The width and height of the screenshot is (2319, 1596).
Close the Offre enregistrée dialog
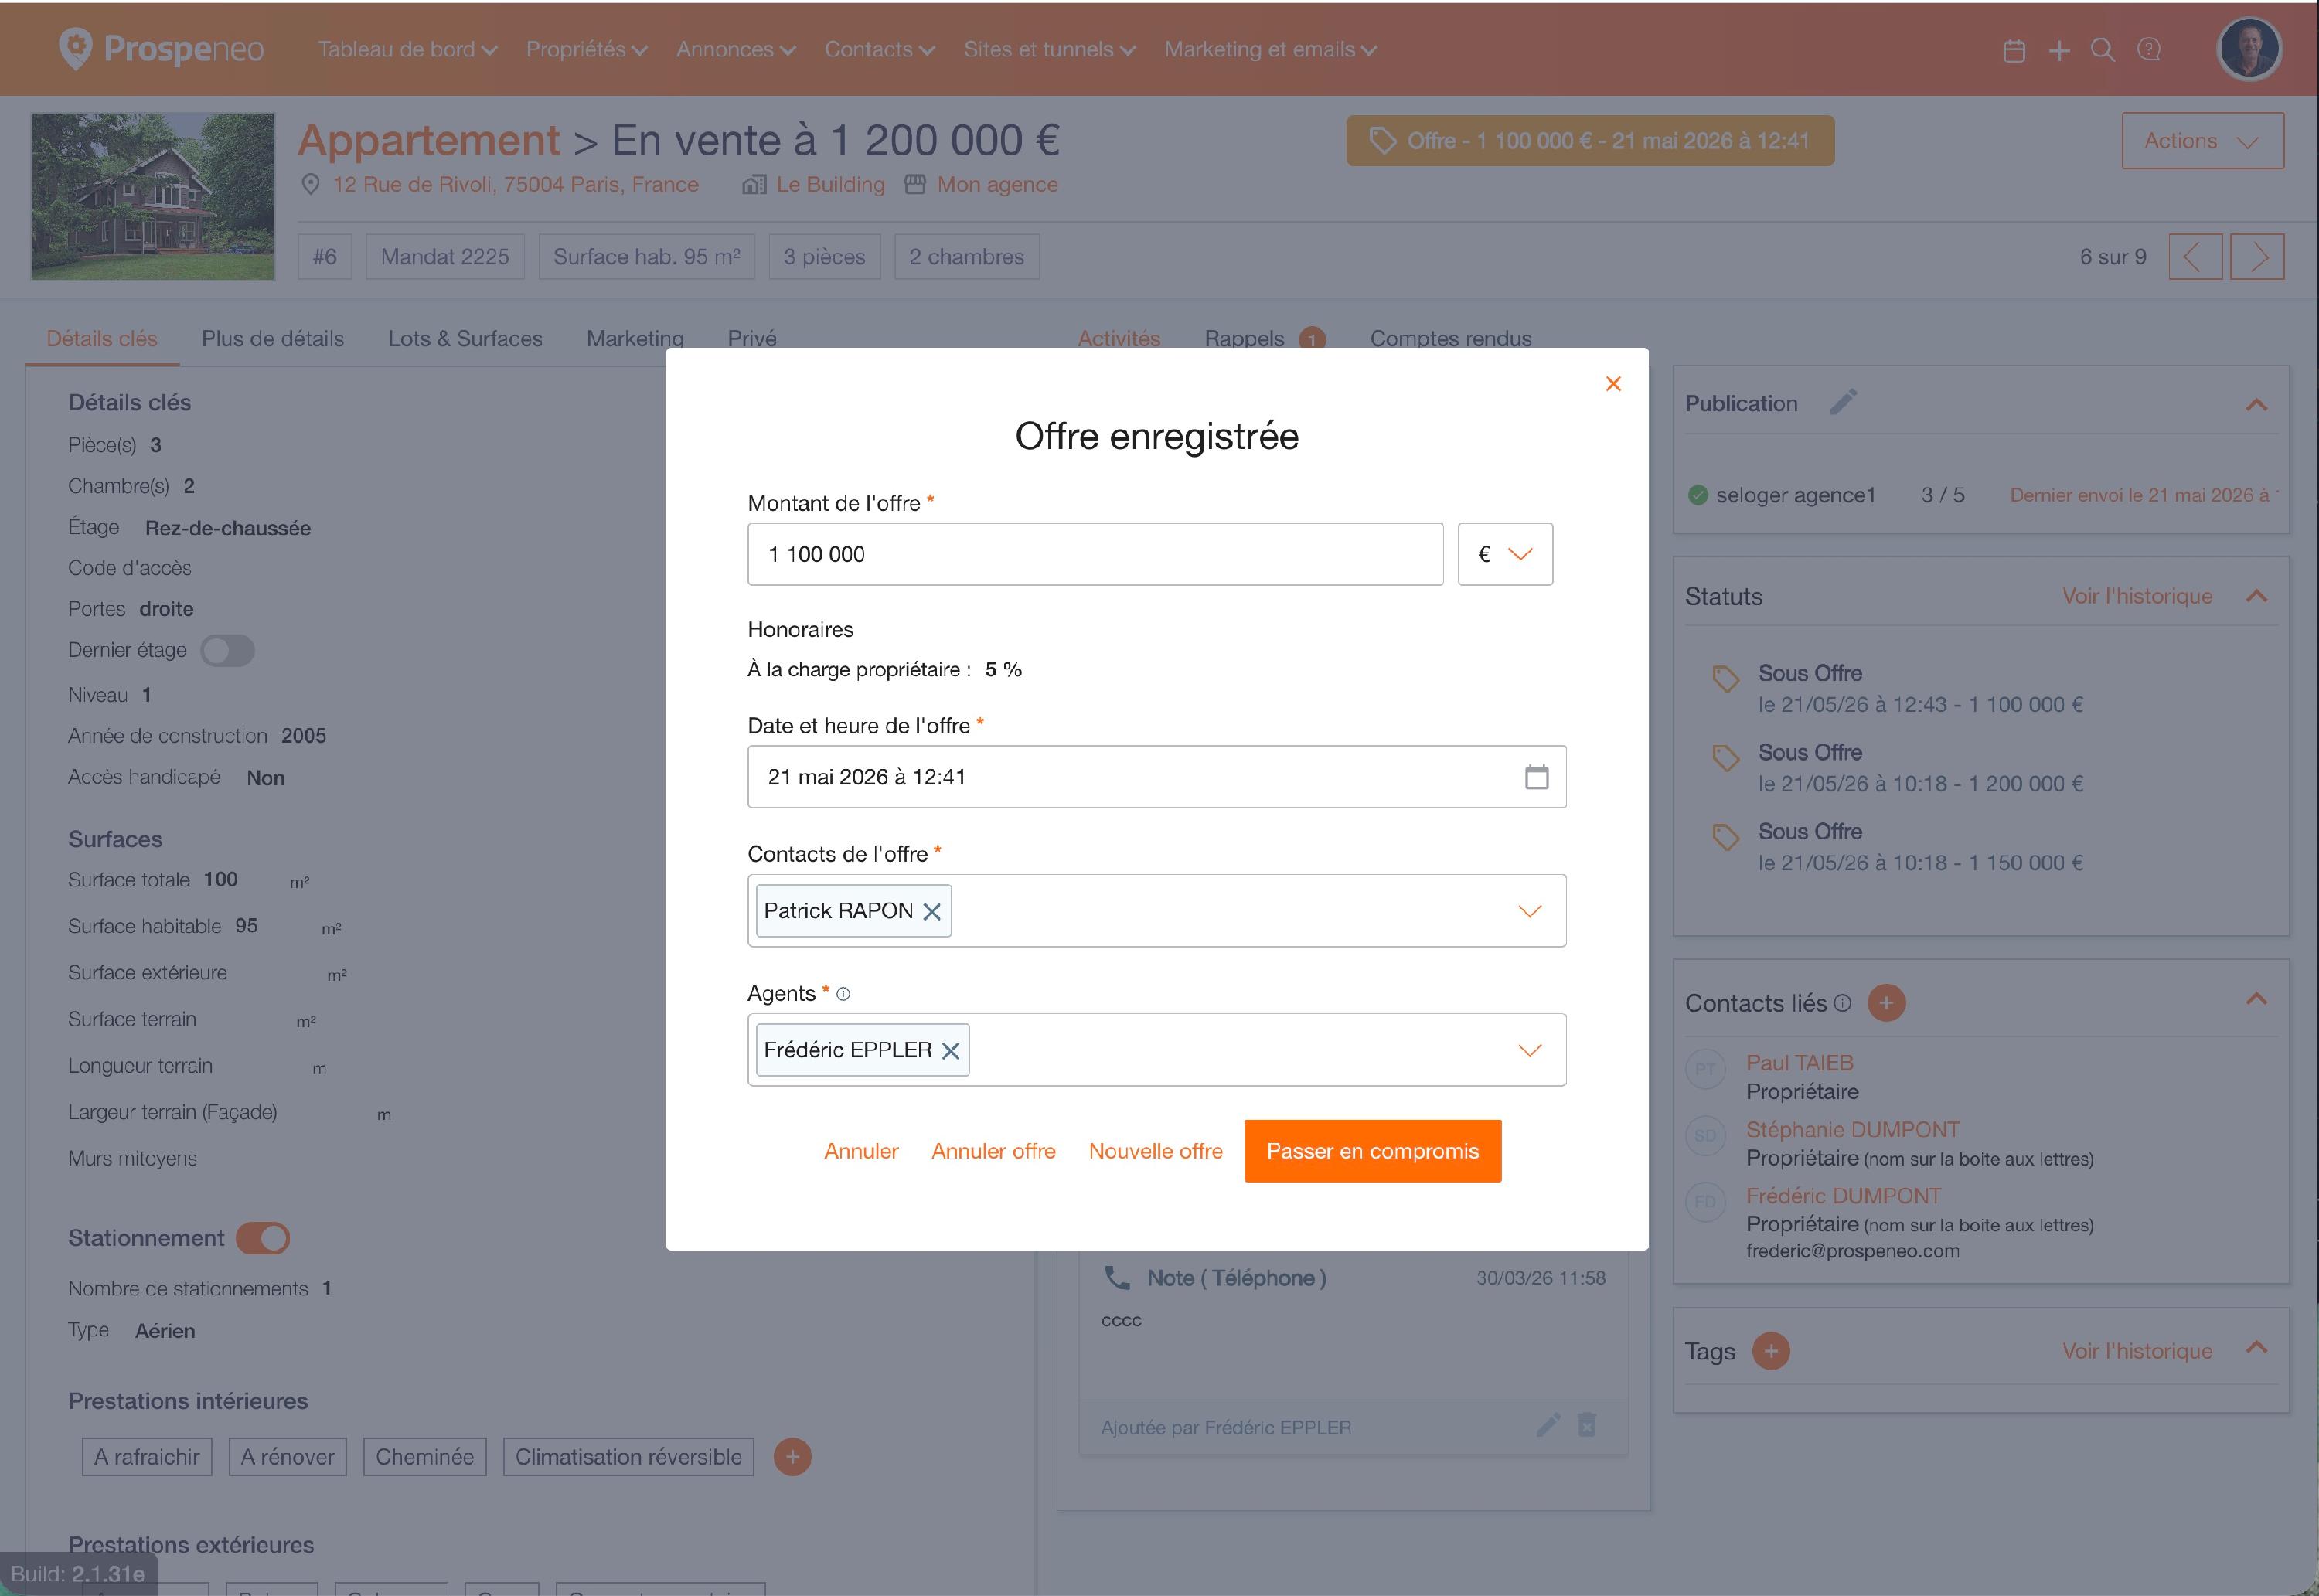pyautogui.click(x=1612, y=384)
